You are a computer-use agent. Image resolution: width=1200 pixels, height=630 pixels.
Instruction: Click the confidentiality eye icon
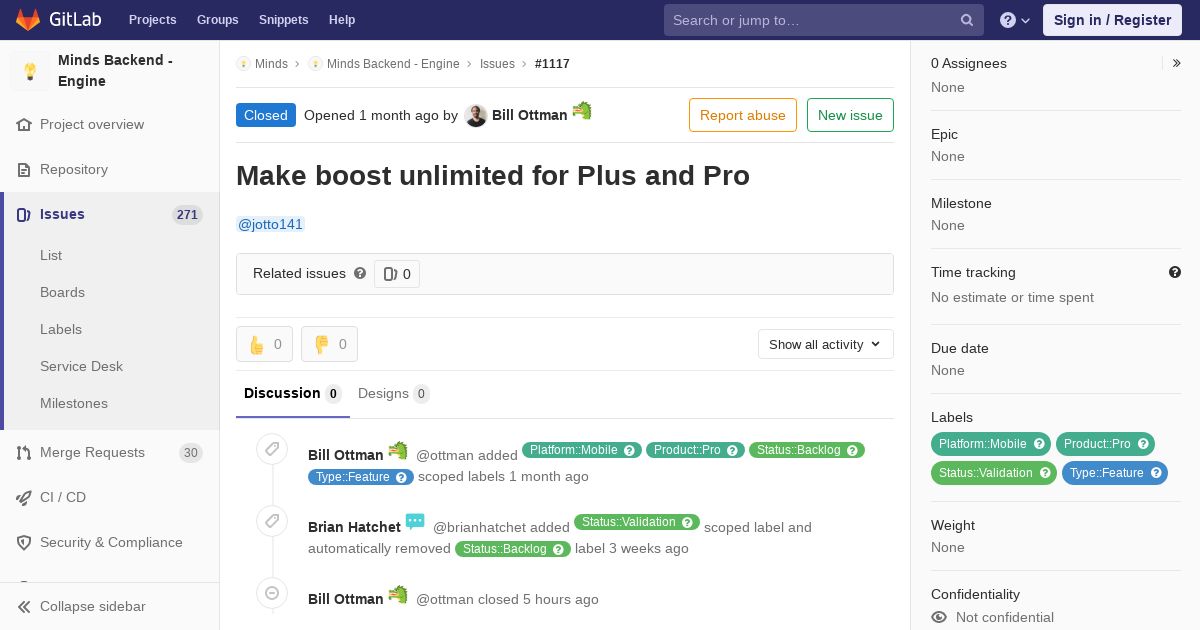(939, 617)
